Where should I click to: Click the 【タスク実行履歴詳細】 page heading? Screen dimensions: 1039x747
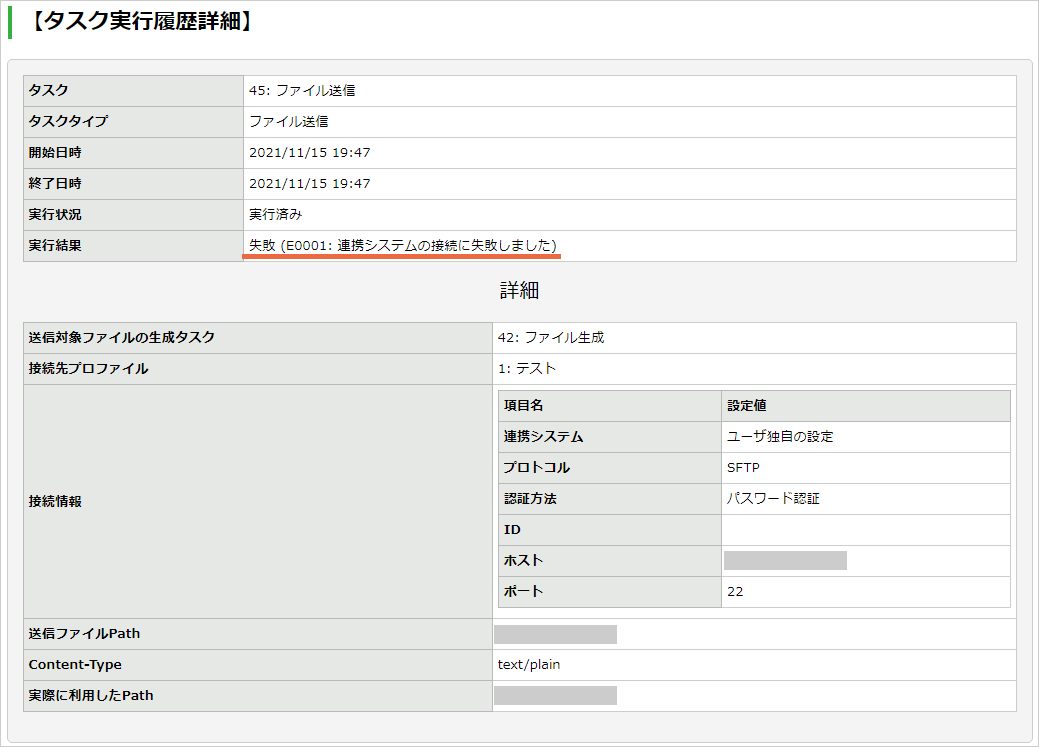(142, 21)
